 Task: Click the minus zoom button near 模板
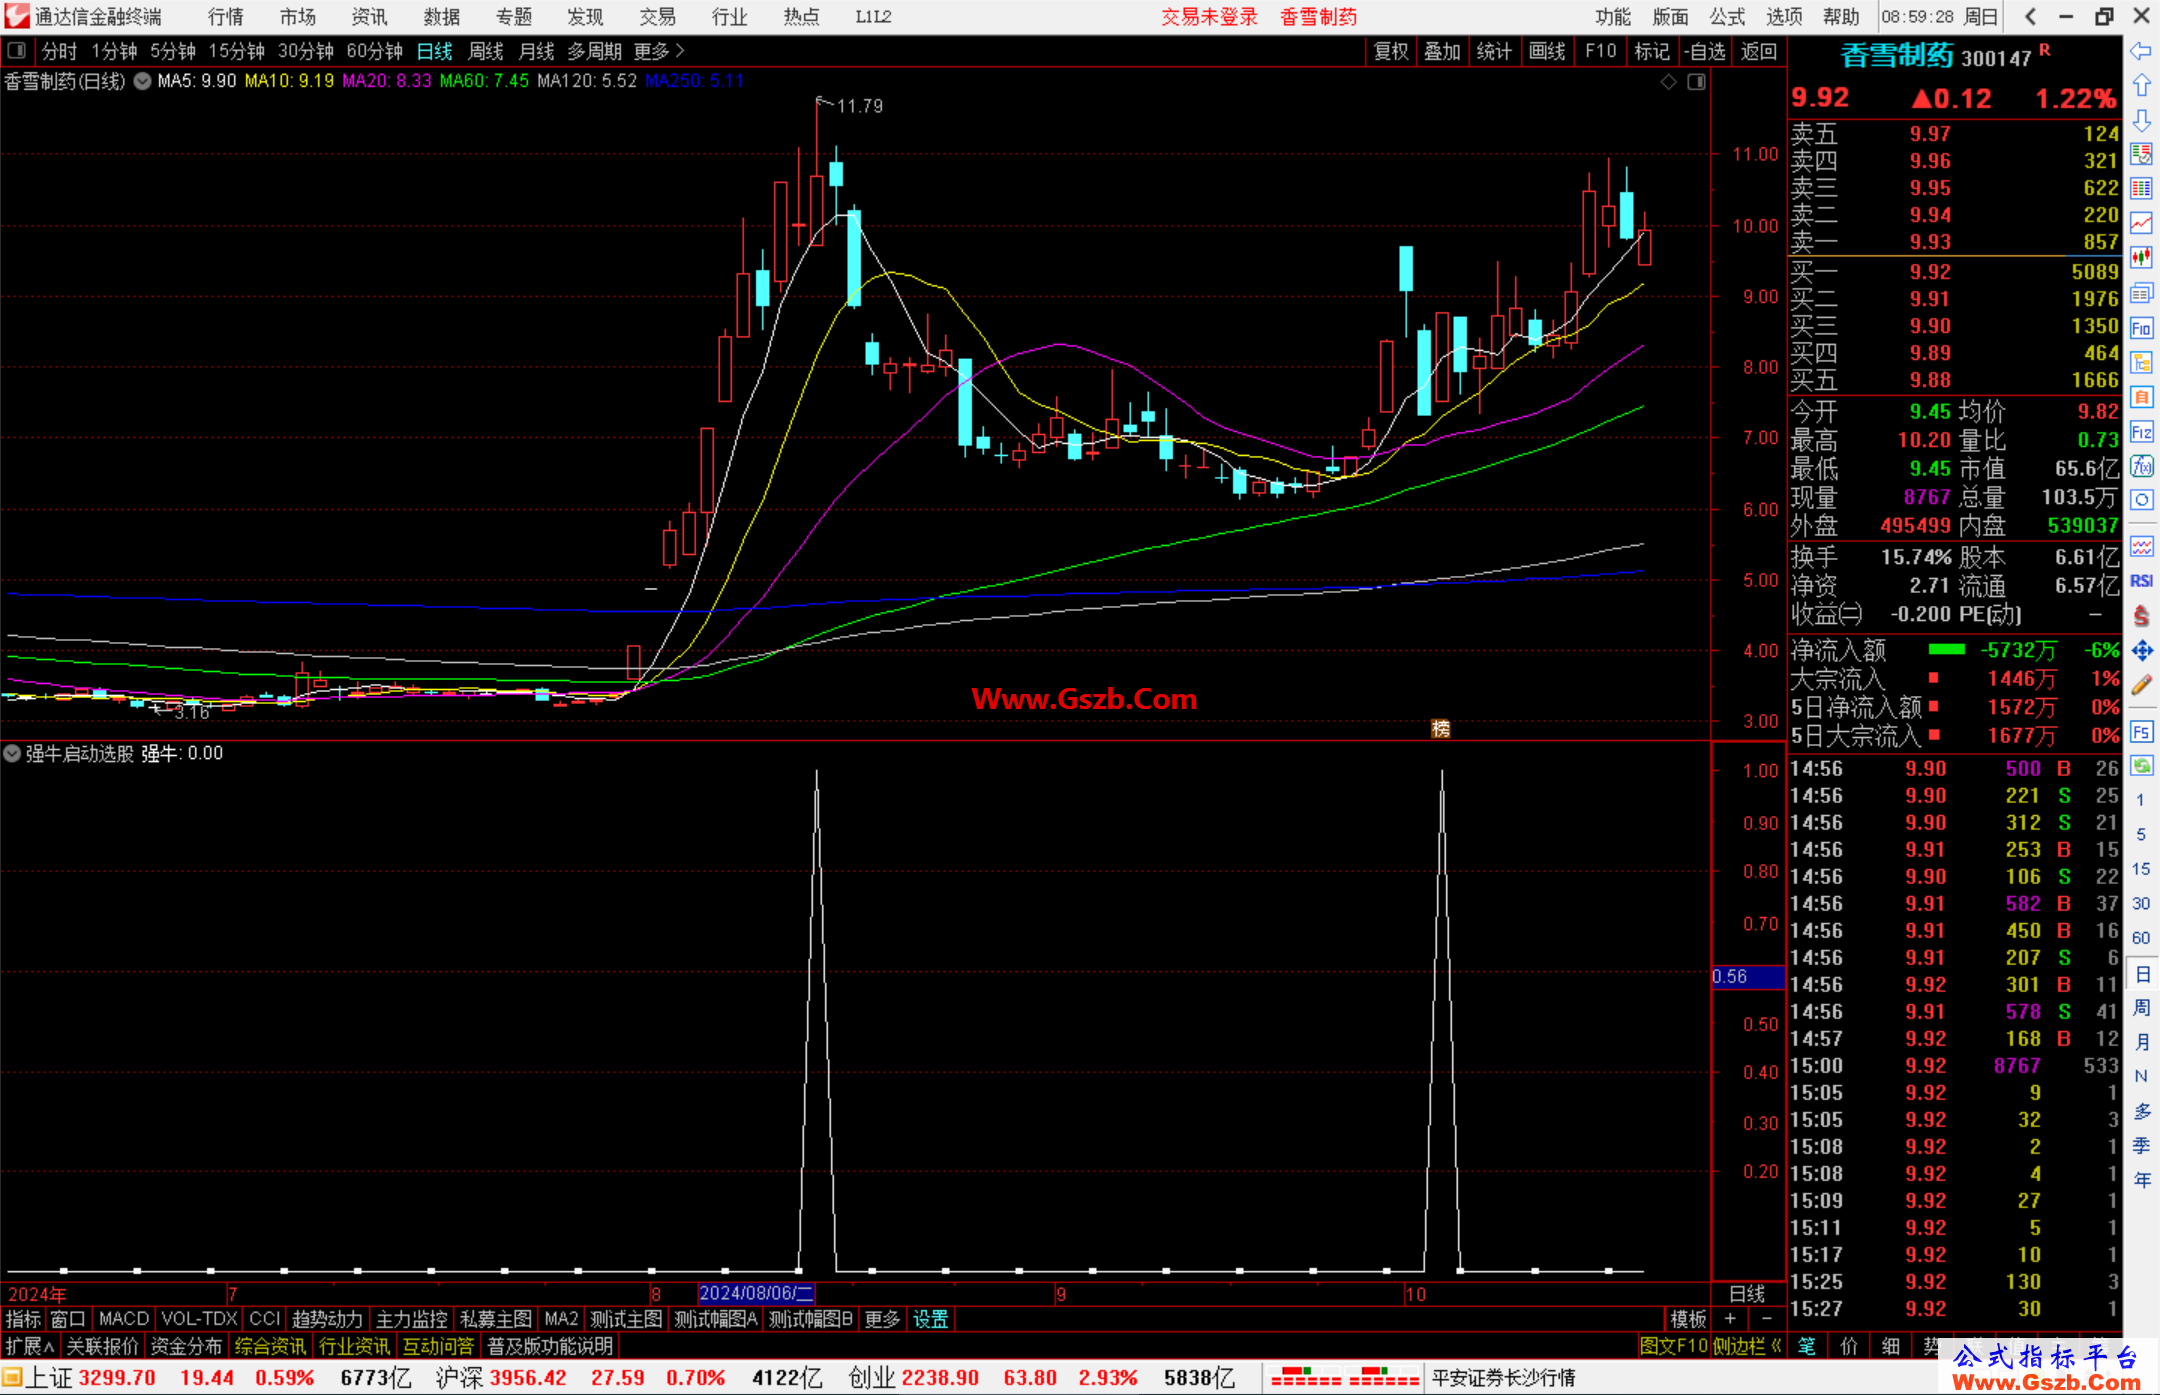pos(1766,1319)
